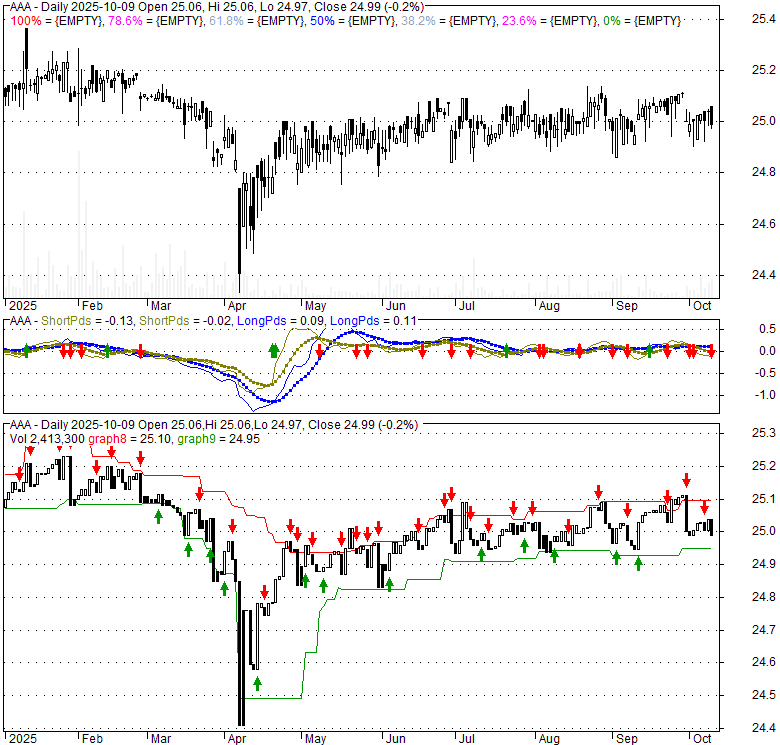Click the 24.5 price tick on bottom chart
The width and height of the screenshot is (780, 745).
coord(763,695)
